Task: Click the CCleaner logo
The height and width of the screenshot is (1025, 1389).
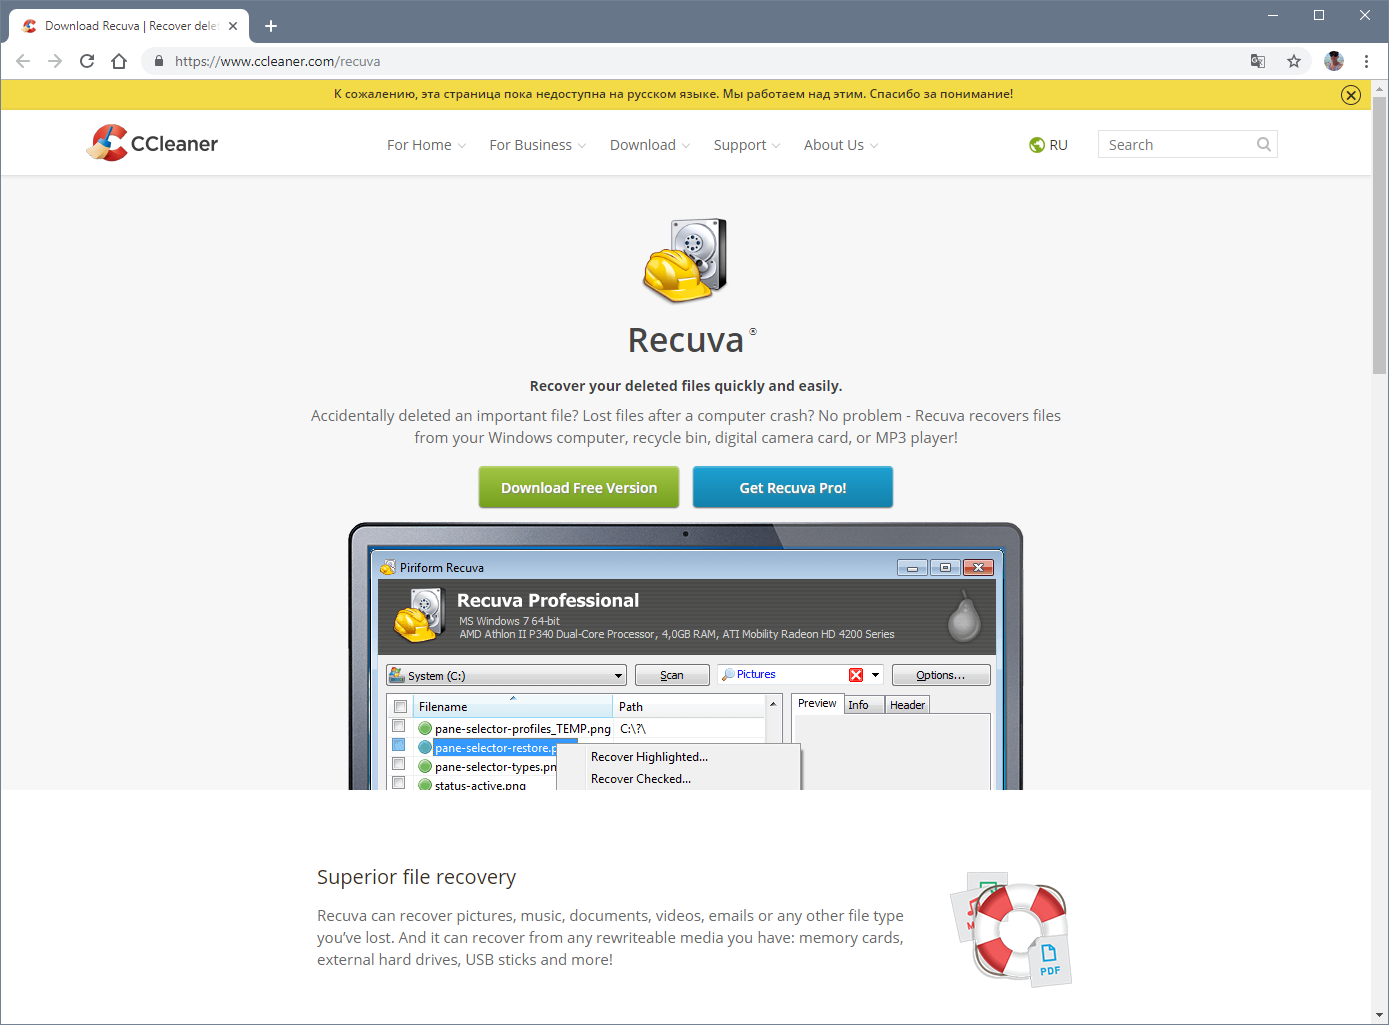Action: 152,143
